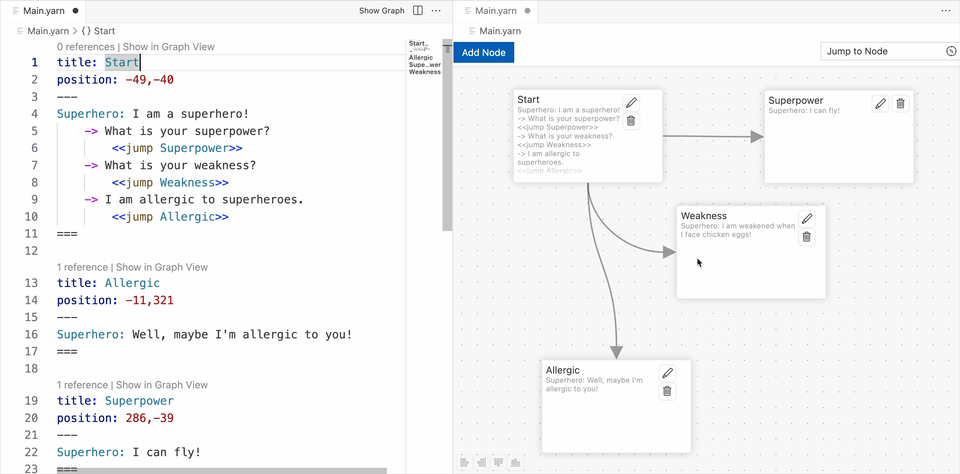The height and width of the screenshot is (474, 960).
Task: Open the left editor's more actions menu
Action: [x=437, y=11]
